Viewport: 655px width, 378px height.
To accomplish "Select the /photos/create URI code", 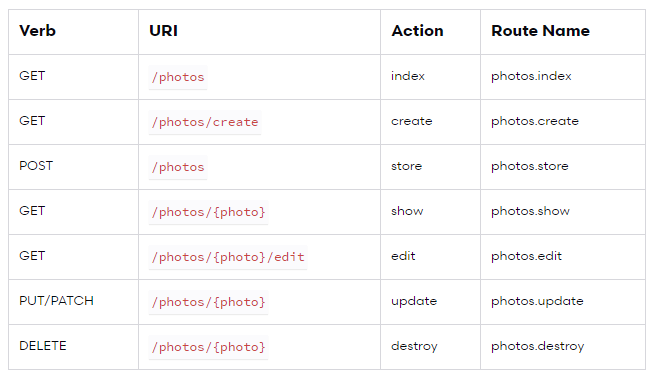I will click(205, 122).
